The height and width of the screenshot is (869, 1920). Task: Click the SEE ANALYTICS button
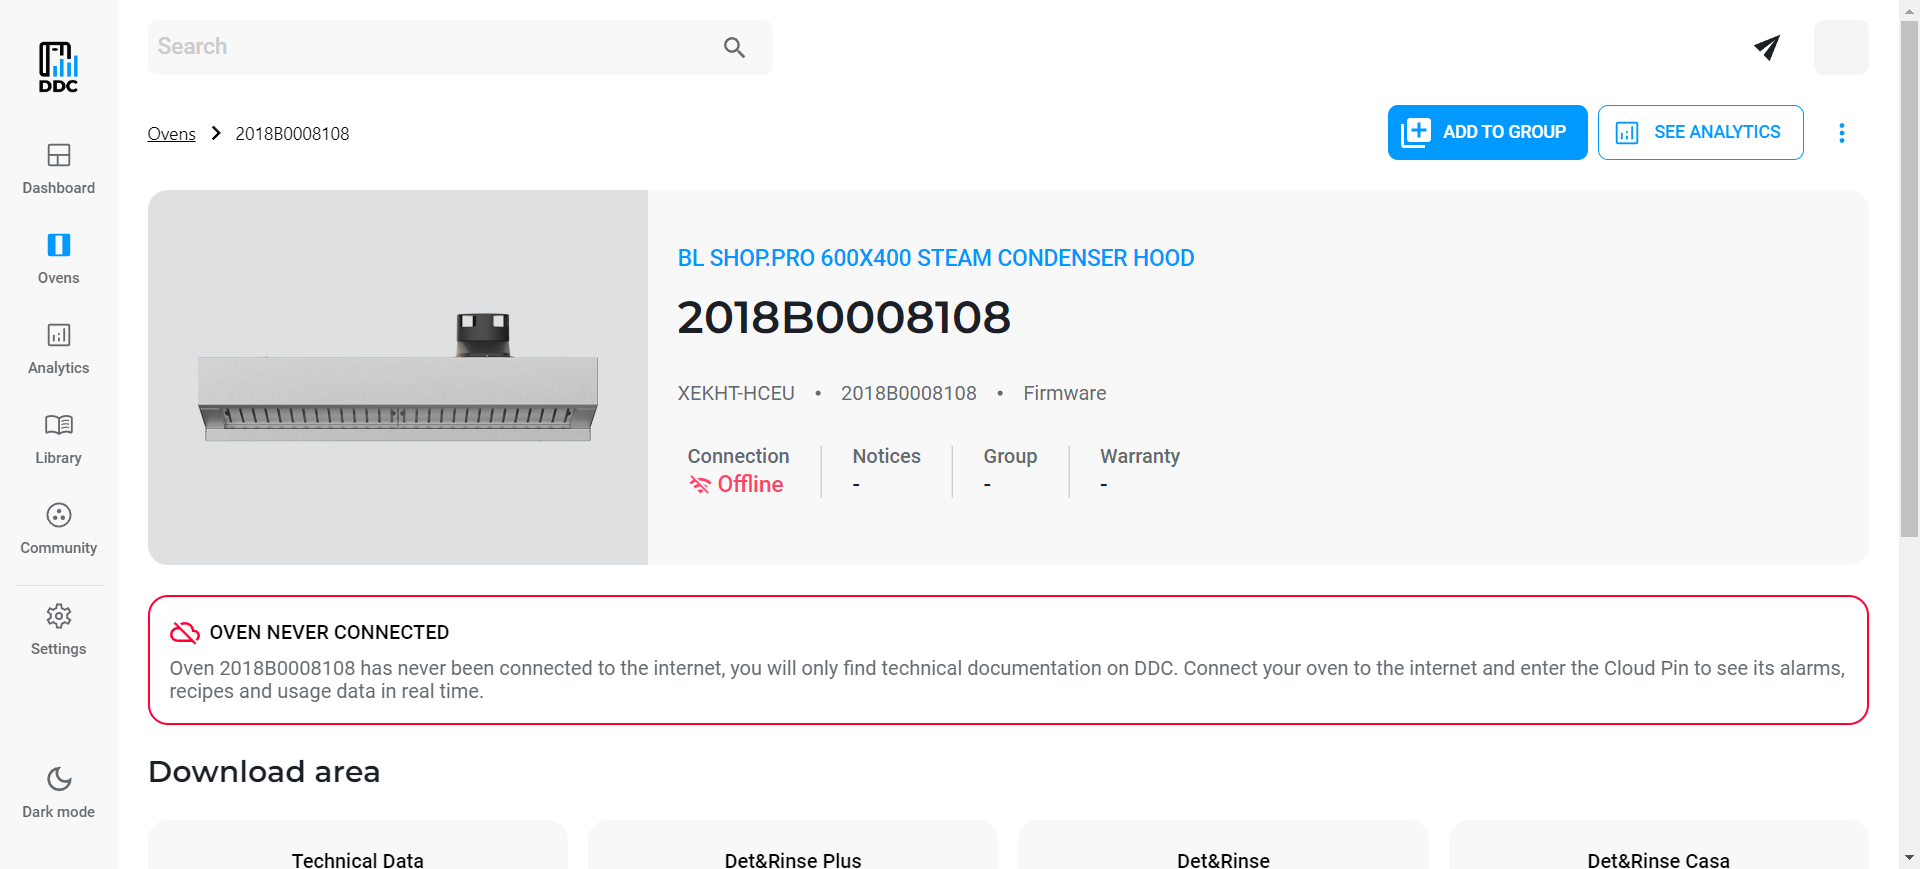(x=1700, y=132)
